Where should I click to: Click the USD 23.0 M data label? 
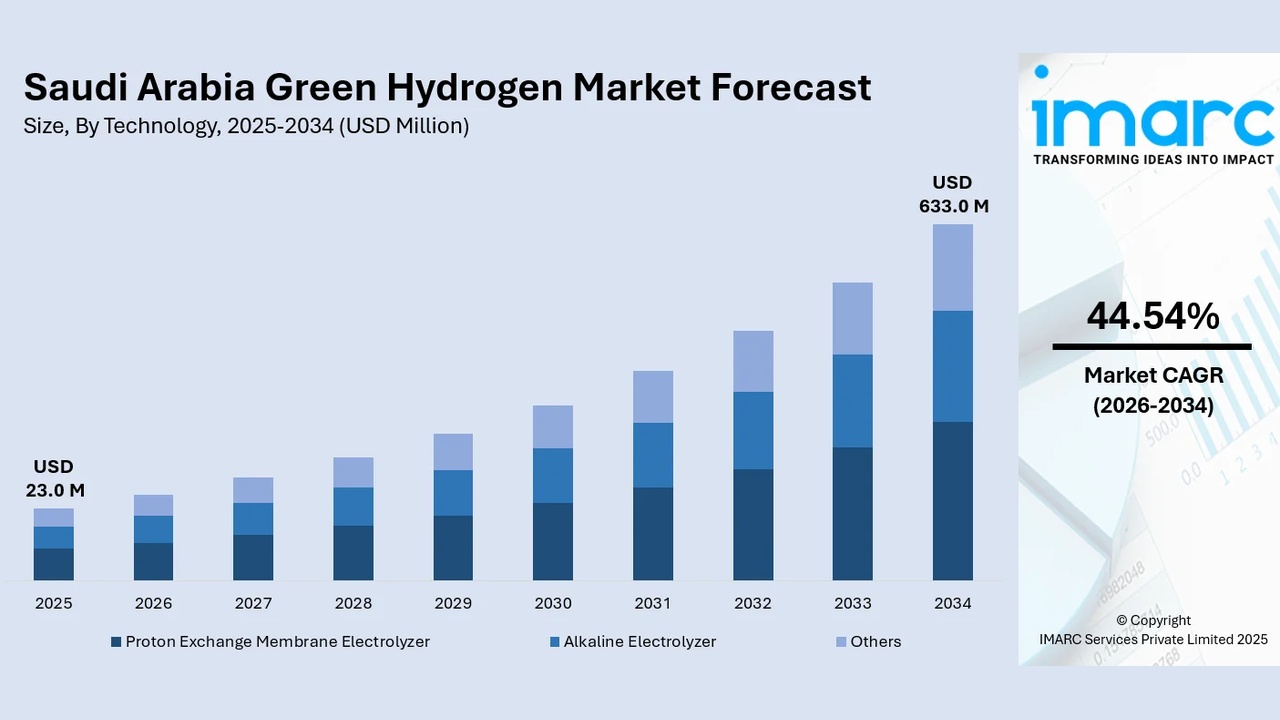[x=53, y=479]
